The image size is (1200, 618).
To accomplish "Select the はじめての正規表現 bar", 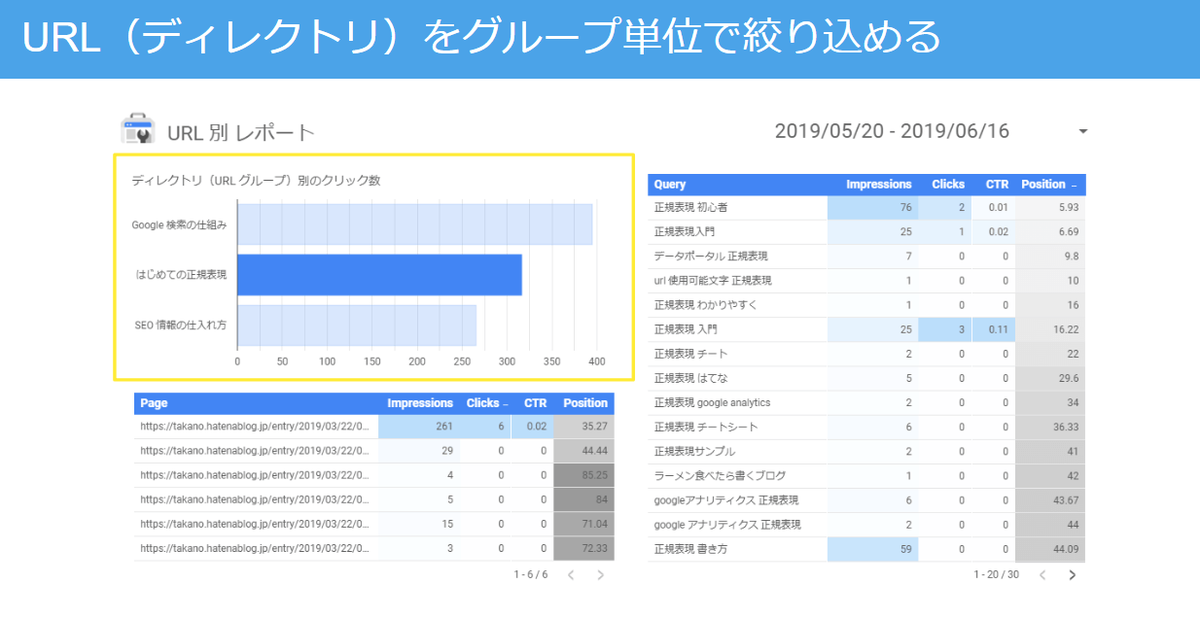I will [x=379, y=275].
